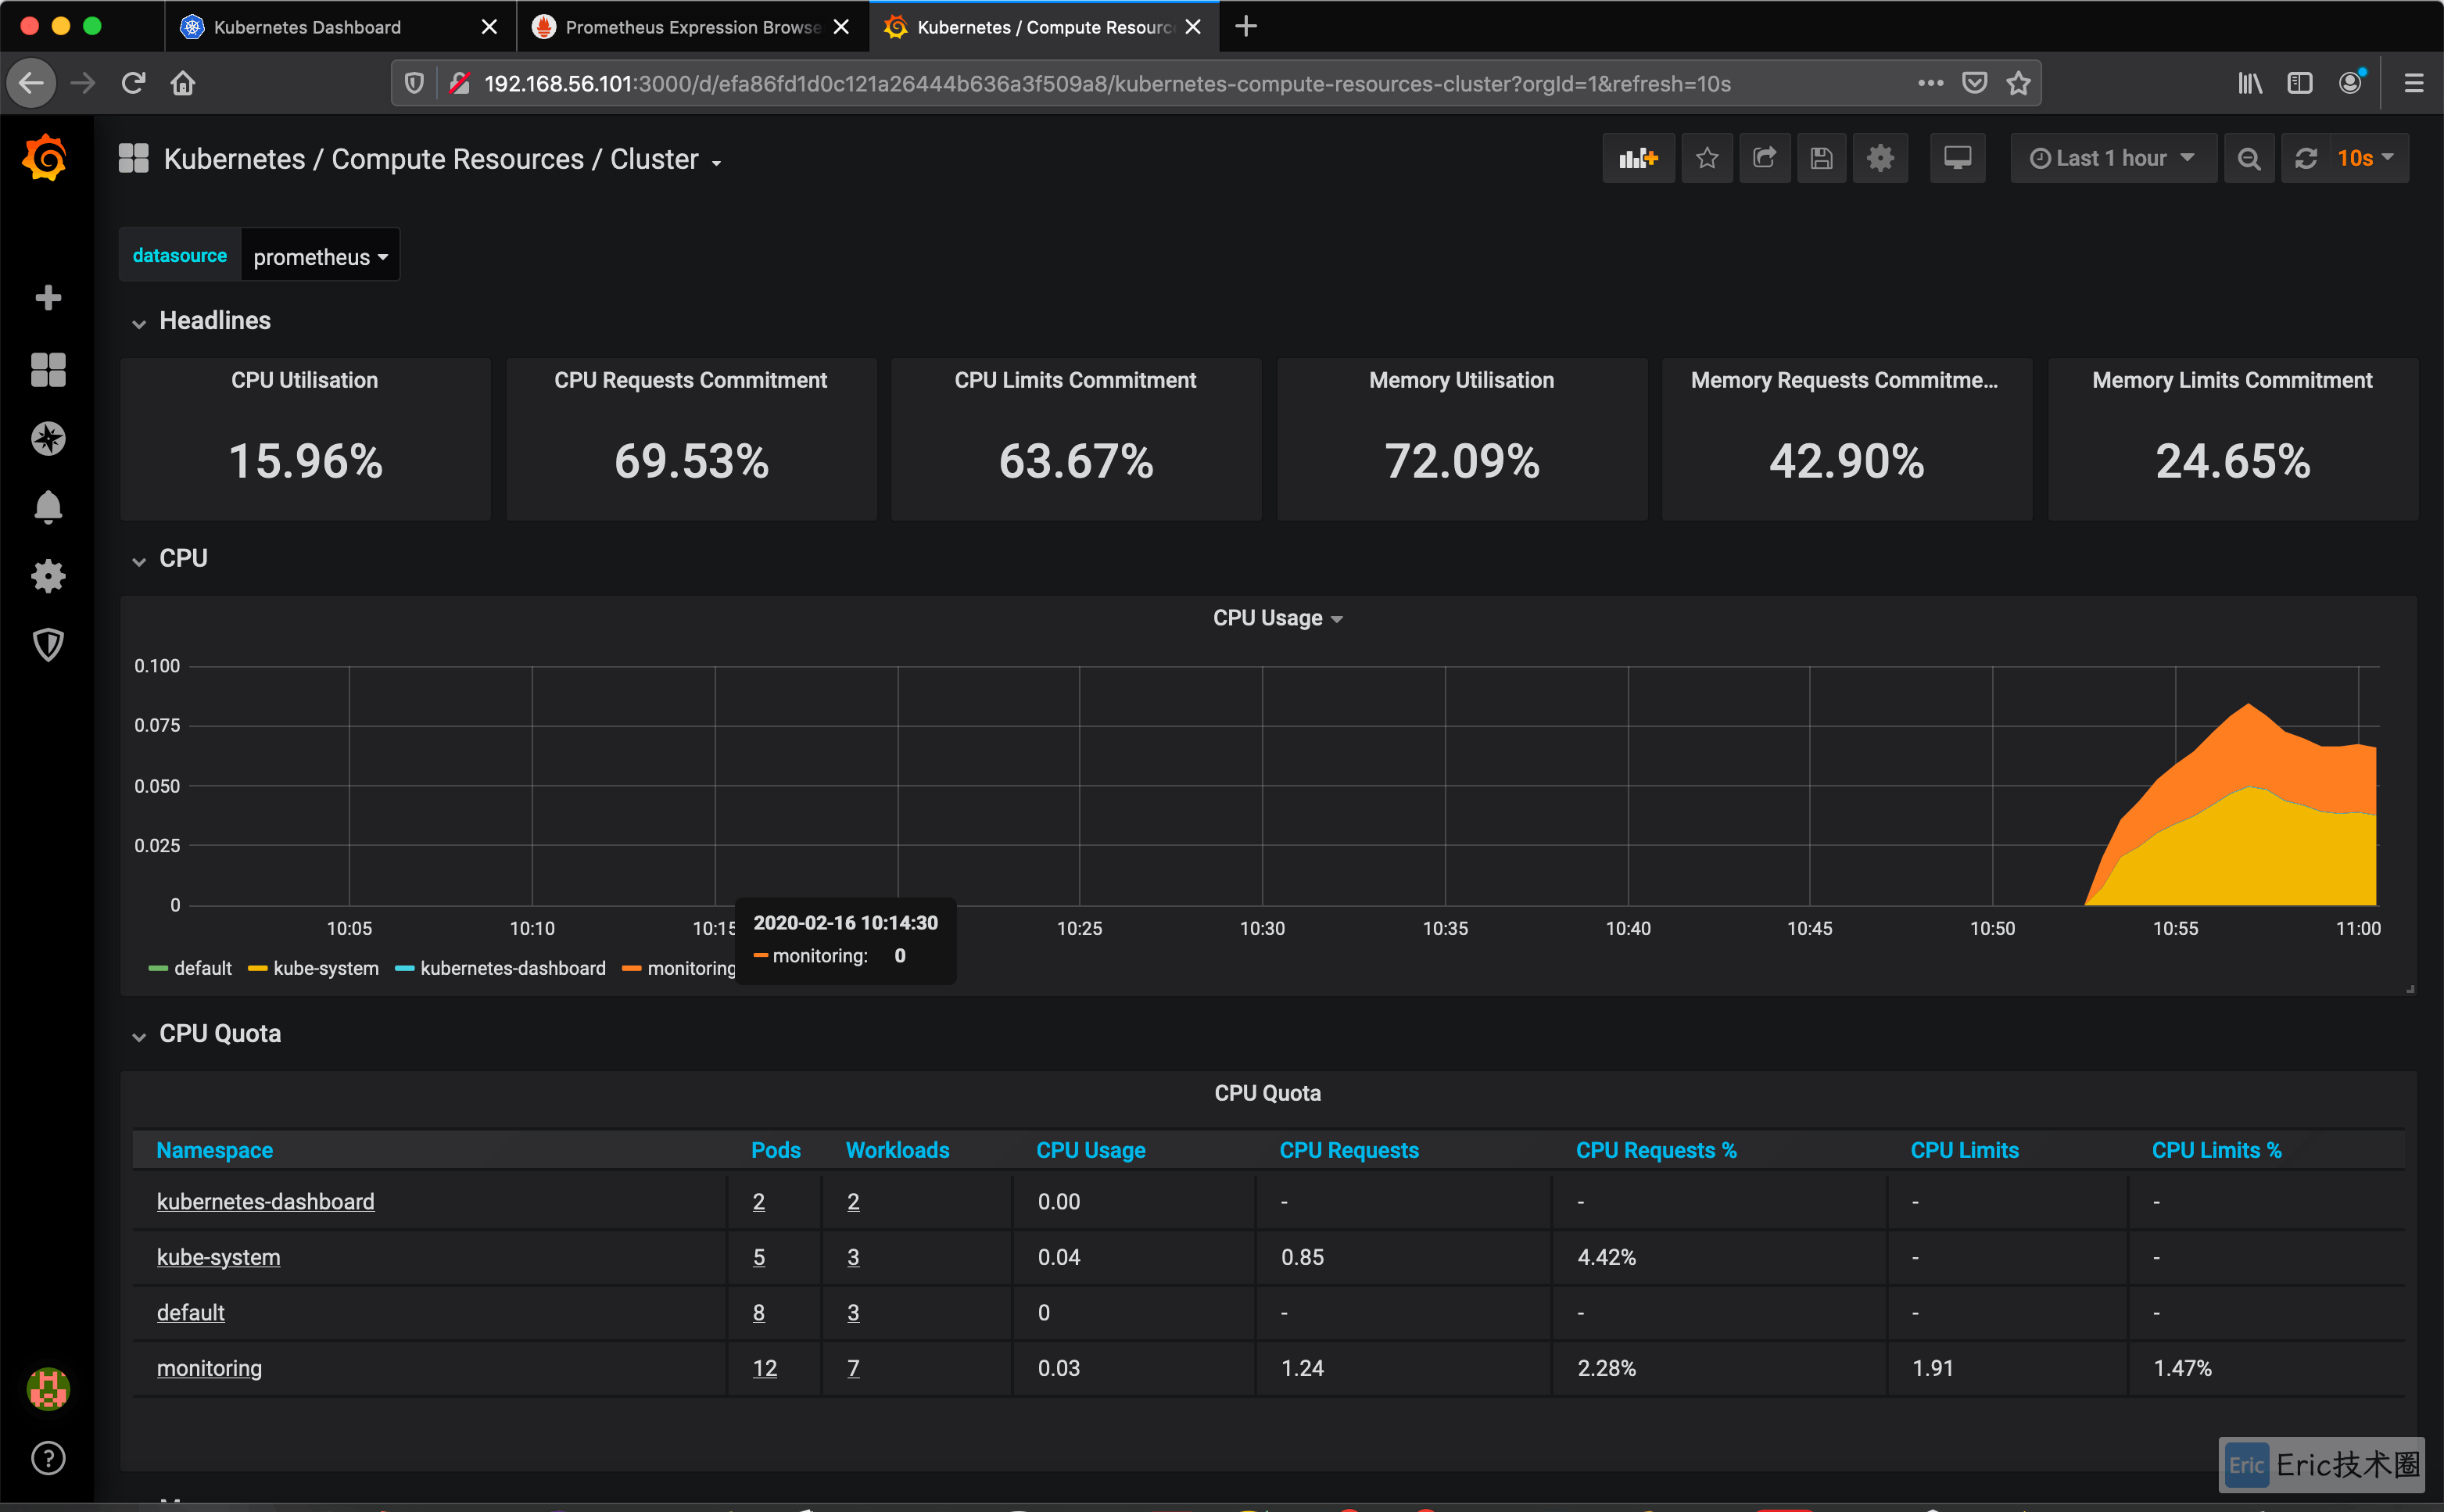Viewport: 2444px width, 1512px height.
Task: Open the Explore compass icon
Action: click(x=48, y=438)
